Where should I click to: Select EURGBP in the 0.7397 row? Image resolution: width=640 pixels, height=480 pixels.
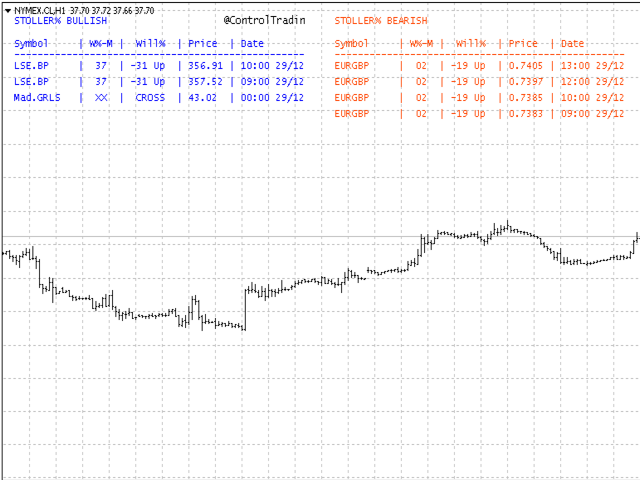tap(351, 82)
